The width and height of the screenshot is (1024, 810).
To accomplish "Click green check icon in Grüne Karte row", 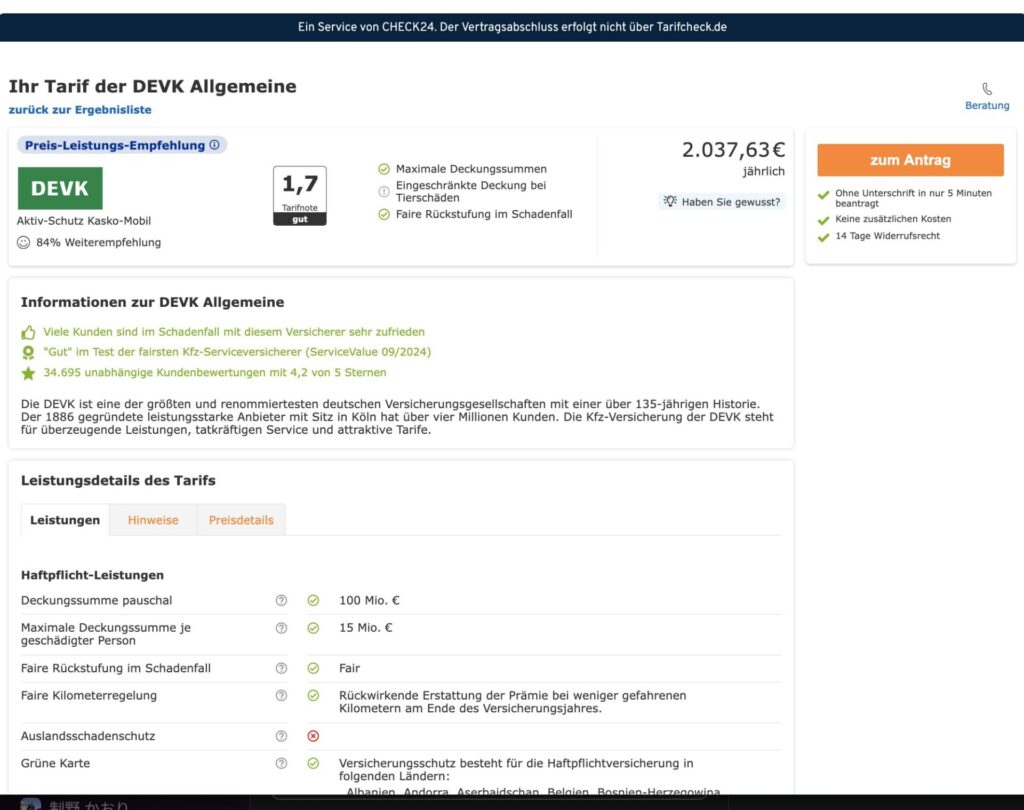I will 313,764.
